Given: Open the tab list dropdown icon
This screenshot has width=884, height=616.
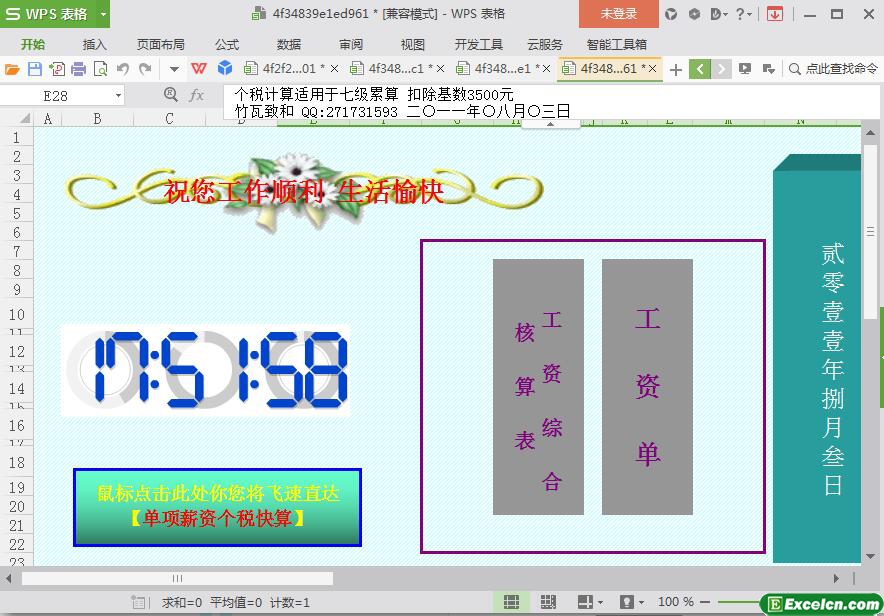Looking at the screenshot, I should pos(768,69).
